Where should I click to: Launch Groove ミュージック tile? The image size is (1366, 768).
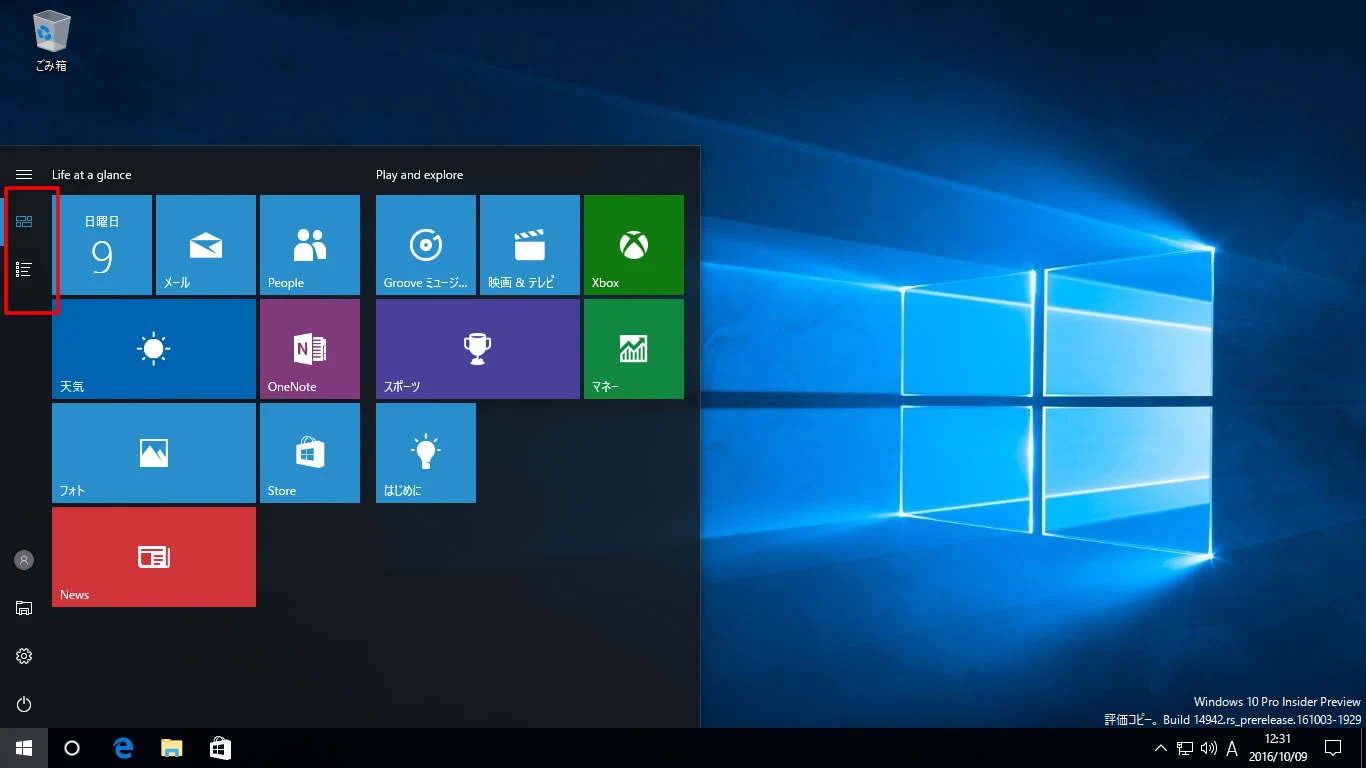tap(426, 245)
